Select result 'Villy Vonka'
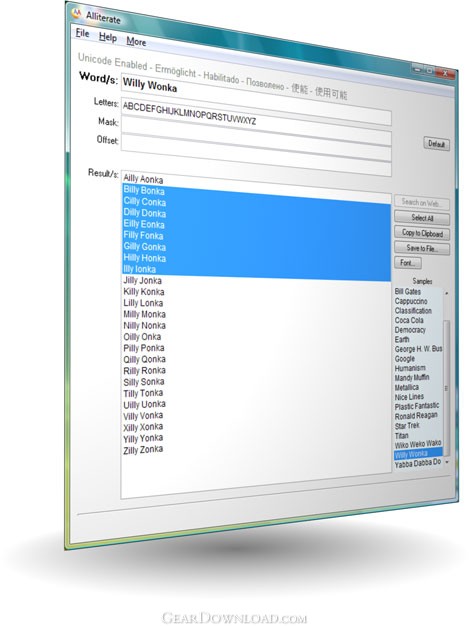This screenshot has width=469, height=626. (143, 416)
